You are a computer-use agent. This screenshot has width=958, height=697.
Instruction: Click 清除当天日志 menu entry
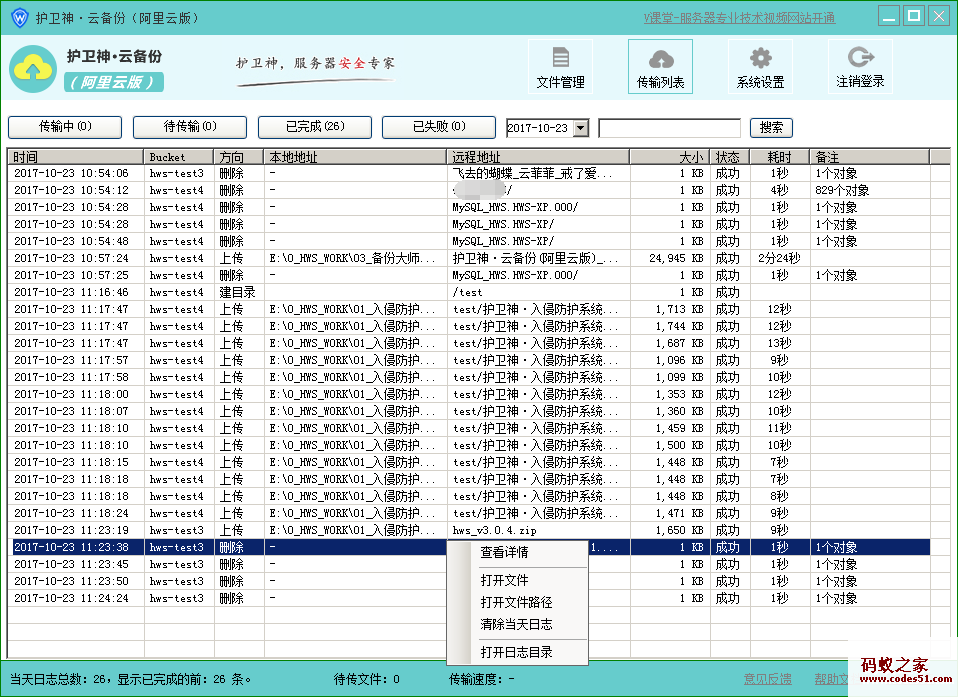click(x=516, y=624)
